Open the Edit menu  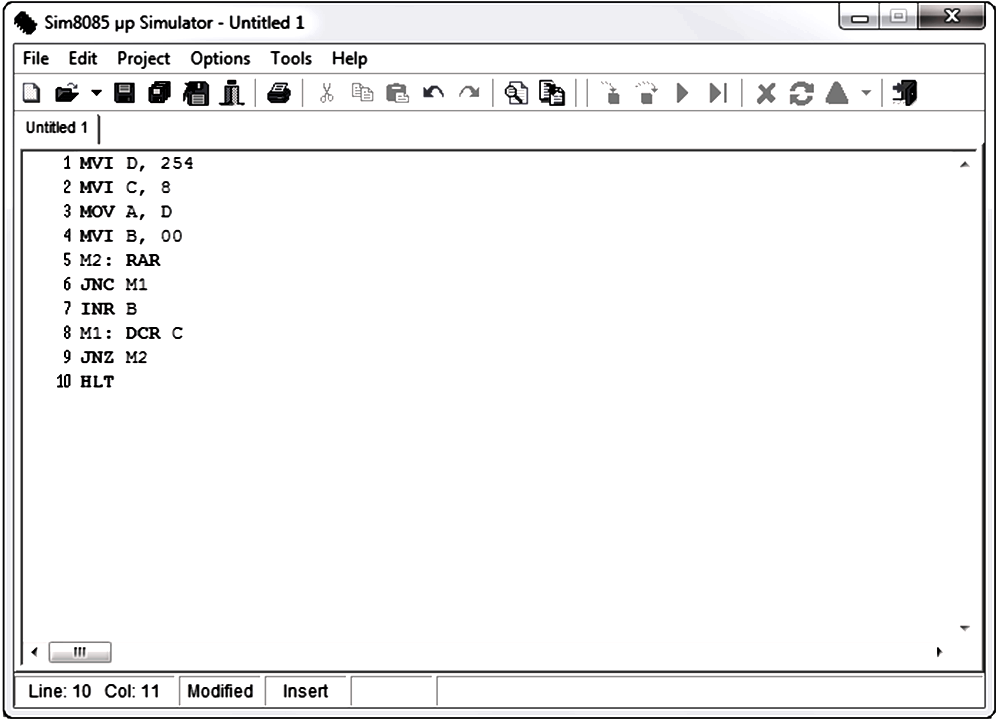pyautogui.click(x=83, y=59)
